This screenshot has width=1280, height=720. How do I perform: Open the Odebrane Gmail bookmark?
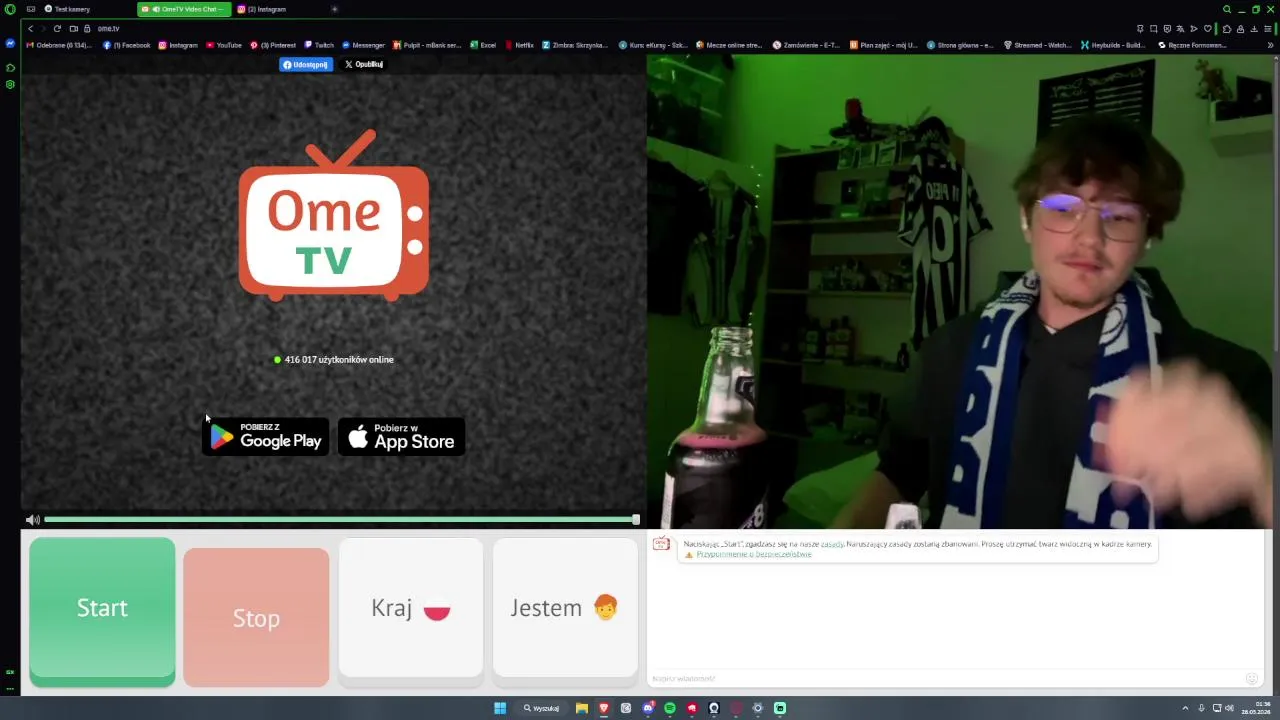point(59,45)
